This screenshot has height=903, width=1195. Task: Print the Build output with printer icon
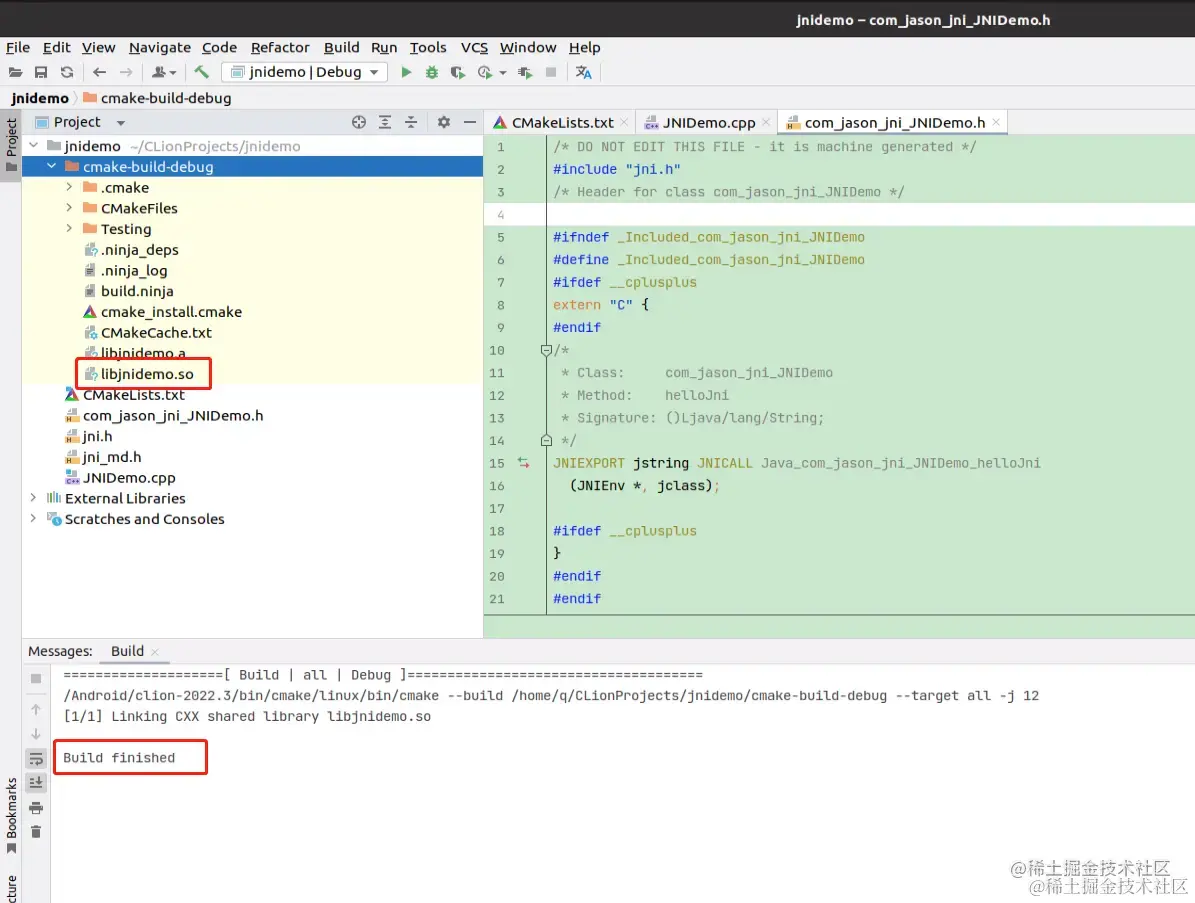point(36,808)
